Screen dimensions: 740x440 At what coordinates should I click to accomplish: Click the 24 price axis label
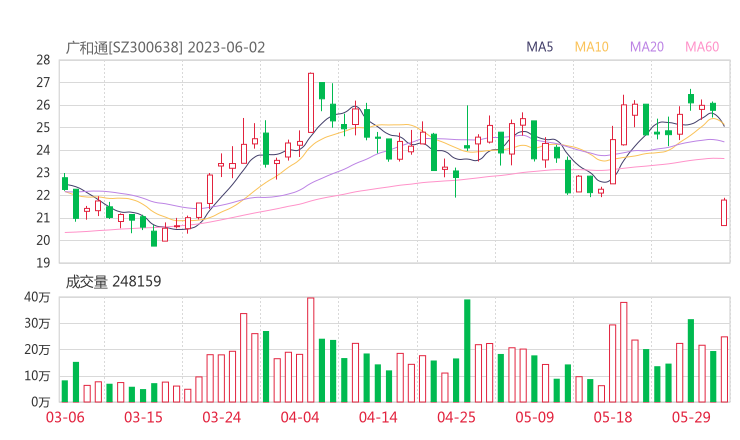click(x=43, y=150)
